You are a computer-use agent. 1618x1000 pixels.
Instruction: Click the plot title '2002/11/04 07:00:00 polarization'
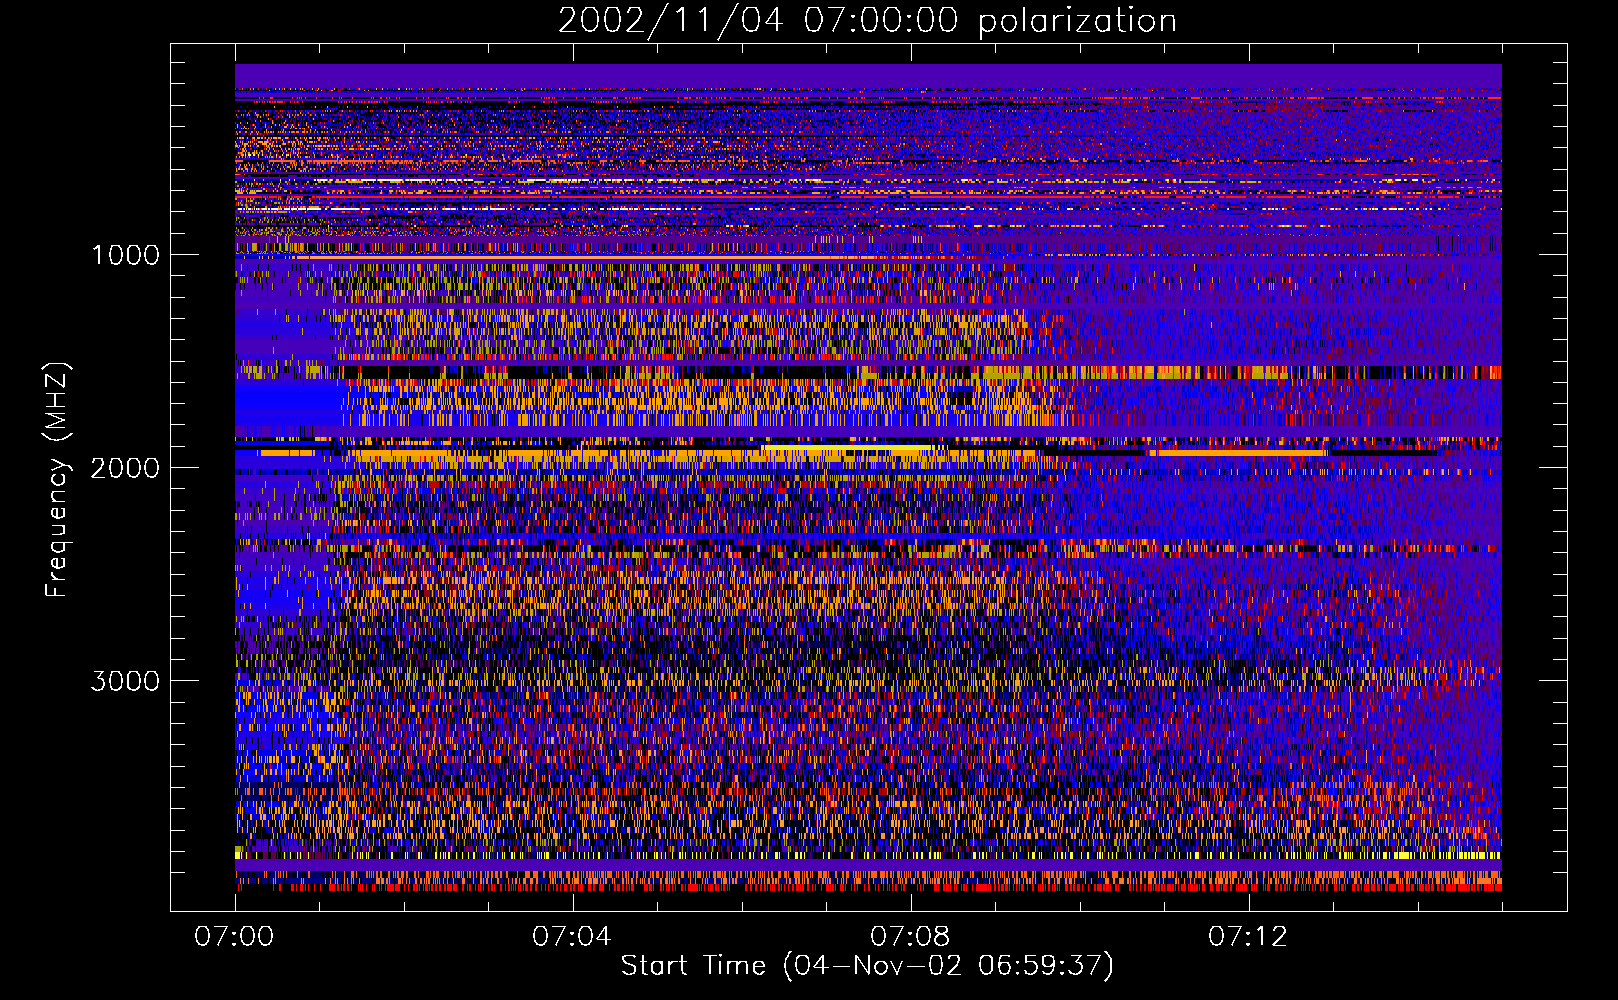click(x=867, y=21)
